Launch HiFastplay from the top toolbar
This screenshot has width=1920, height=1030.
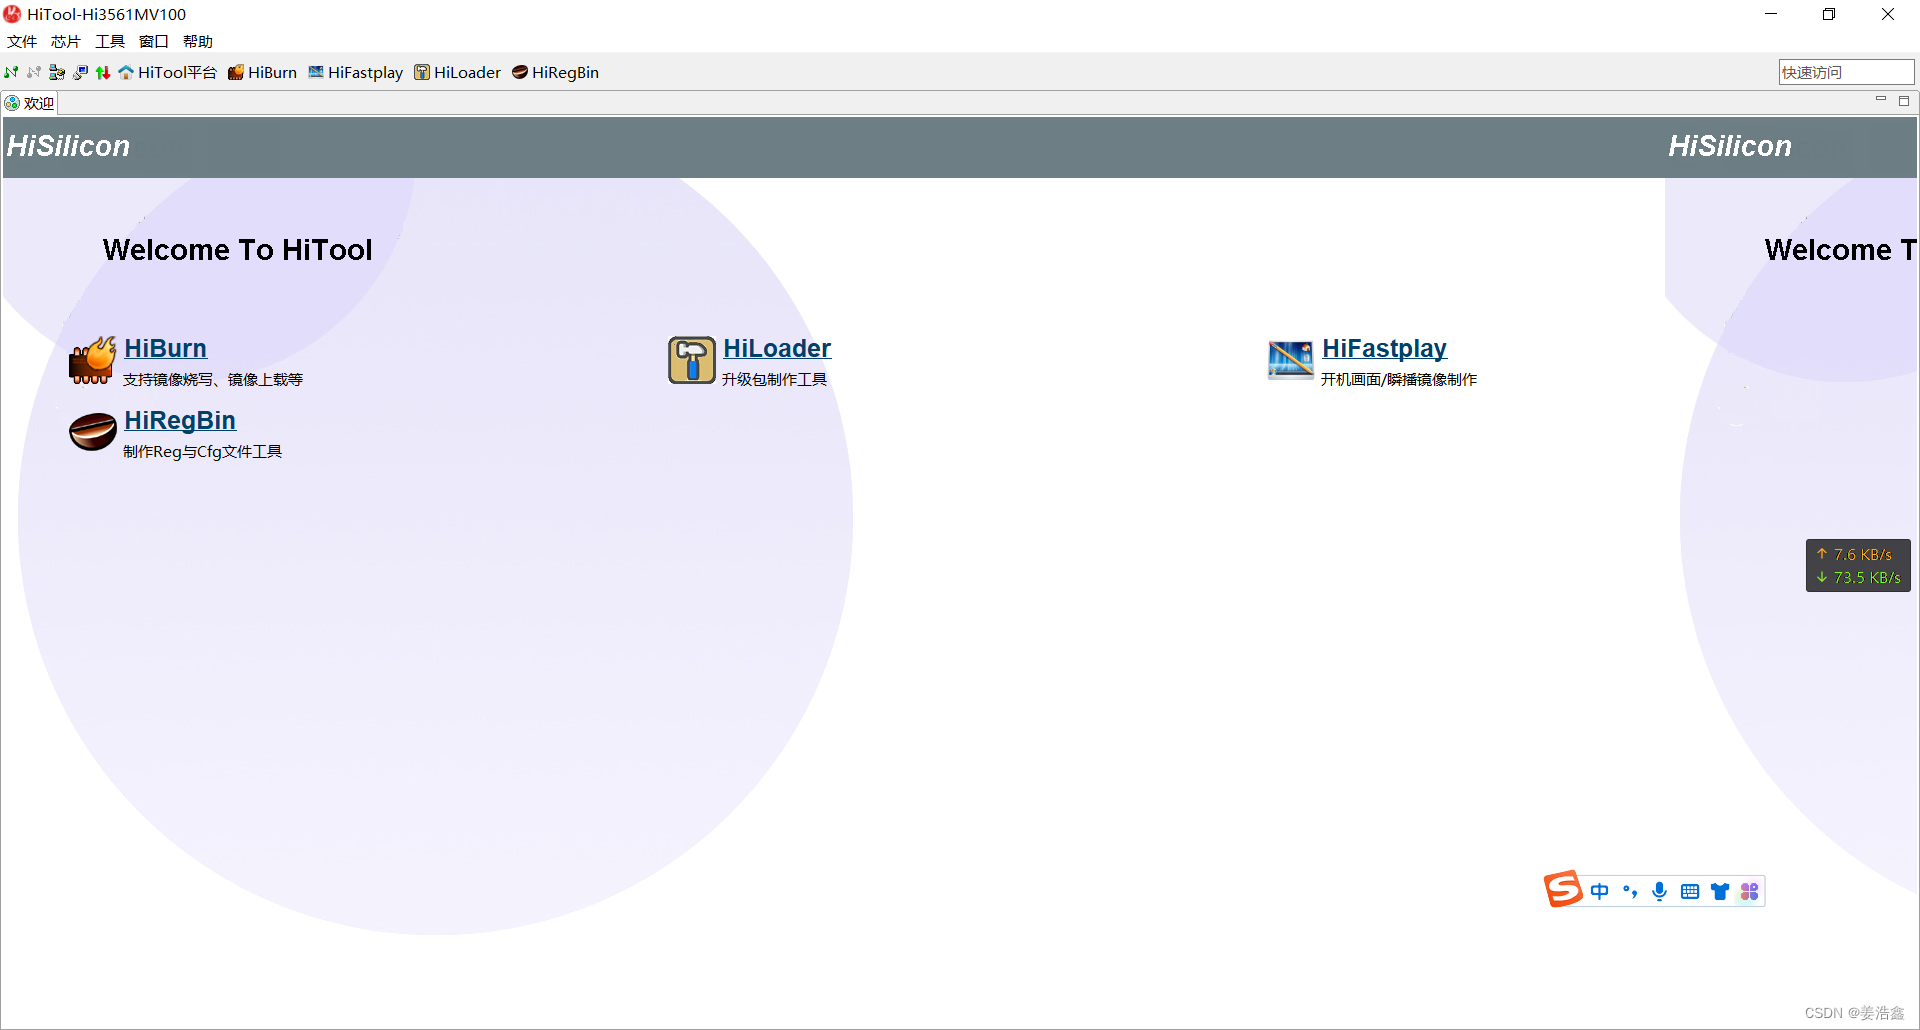(355, 72)
